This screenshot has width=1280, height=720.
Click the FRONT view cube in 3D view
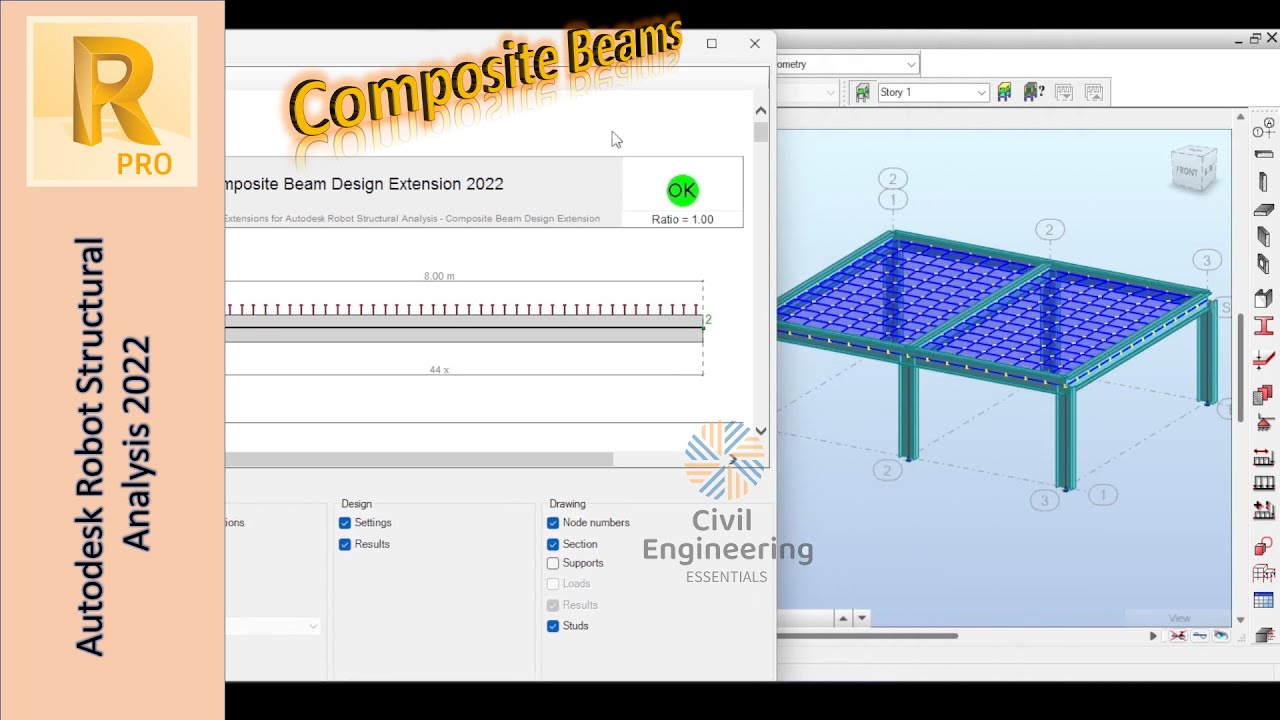pos(1195,171)
